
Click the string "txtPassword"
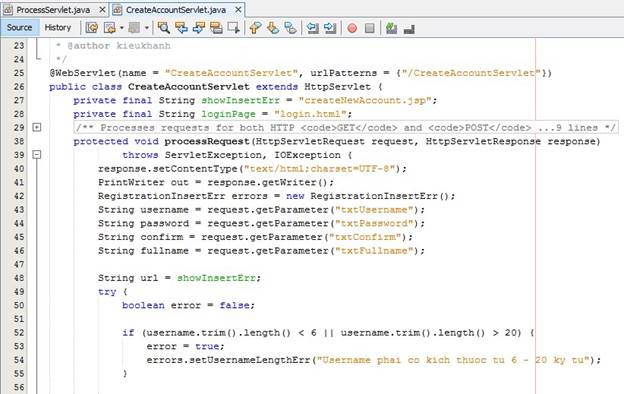tap(374, 223)
